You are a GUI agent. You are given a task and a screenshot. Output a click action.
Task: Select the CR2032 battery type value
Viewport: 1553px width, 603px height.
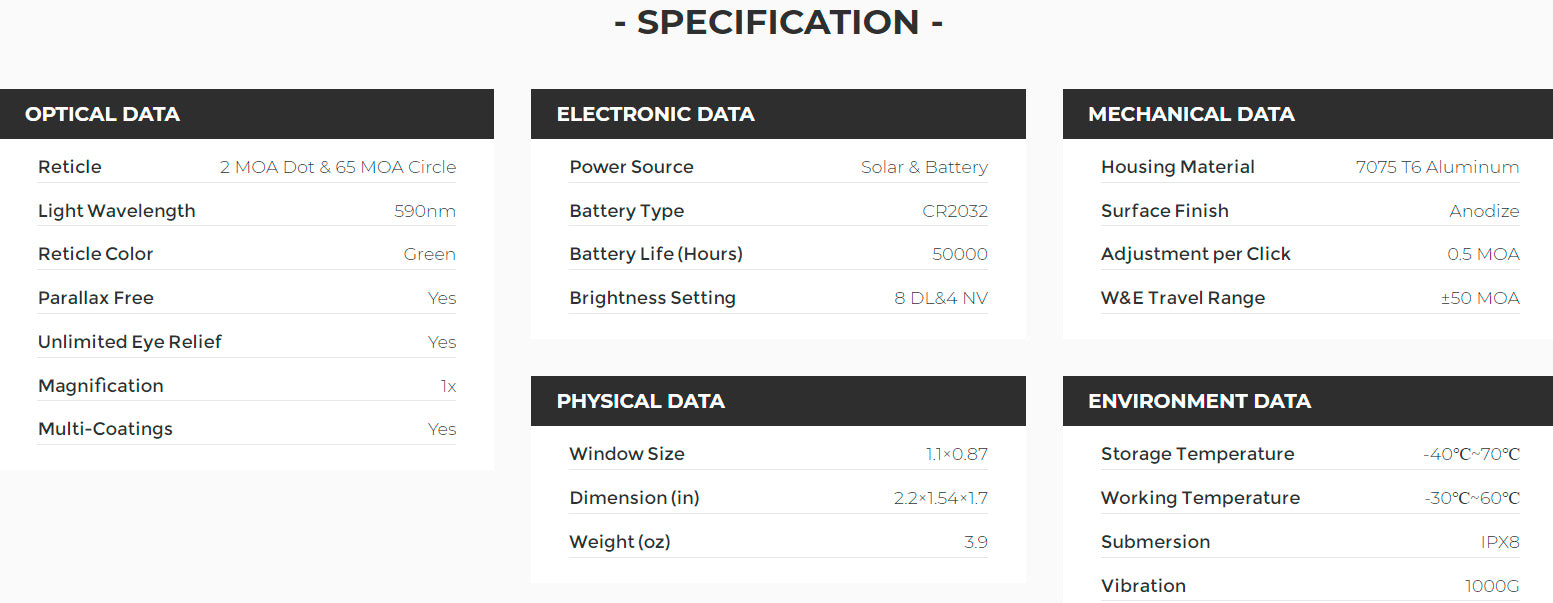tap(955, 211)
